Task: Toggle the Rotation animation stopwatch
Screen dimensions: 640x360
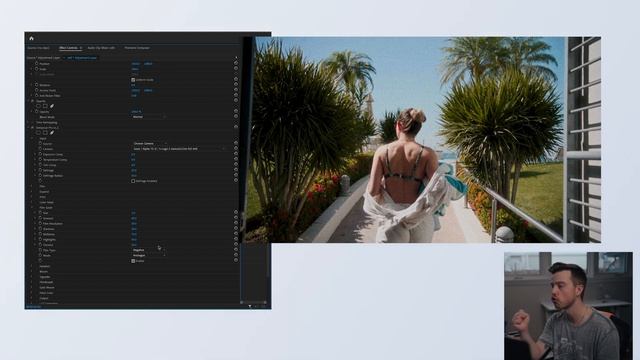Action: pos(36,85)
